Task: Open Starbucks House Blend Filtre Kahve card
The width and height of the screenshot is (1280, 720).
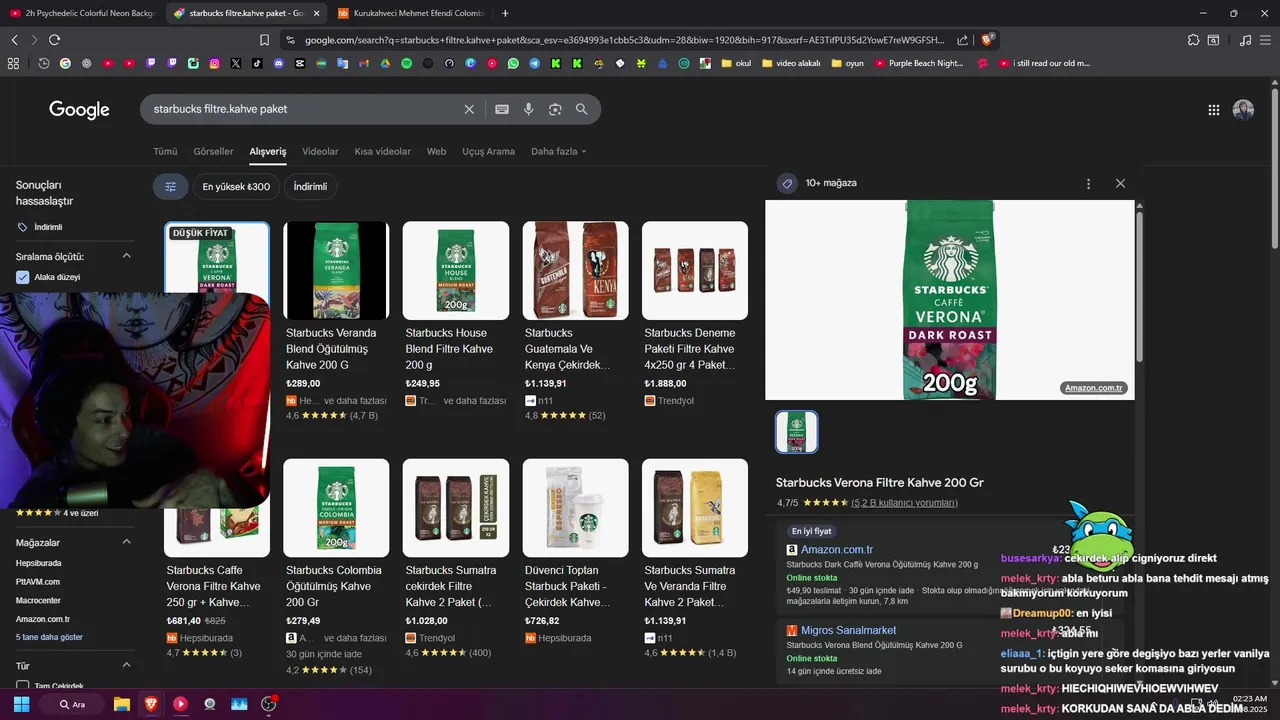Action: point(456,314)
